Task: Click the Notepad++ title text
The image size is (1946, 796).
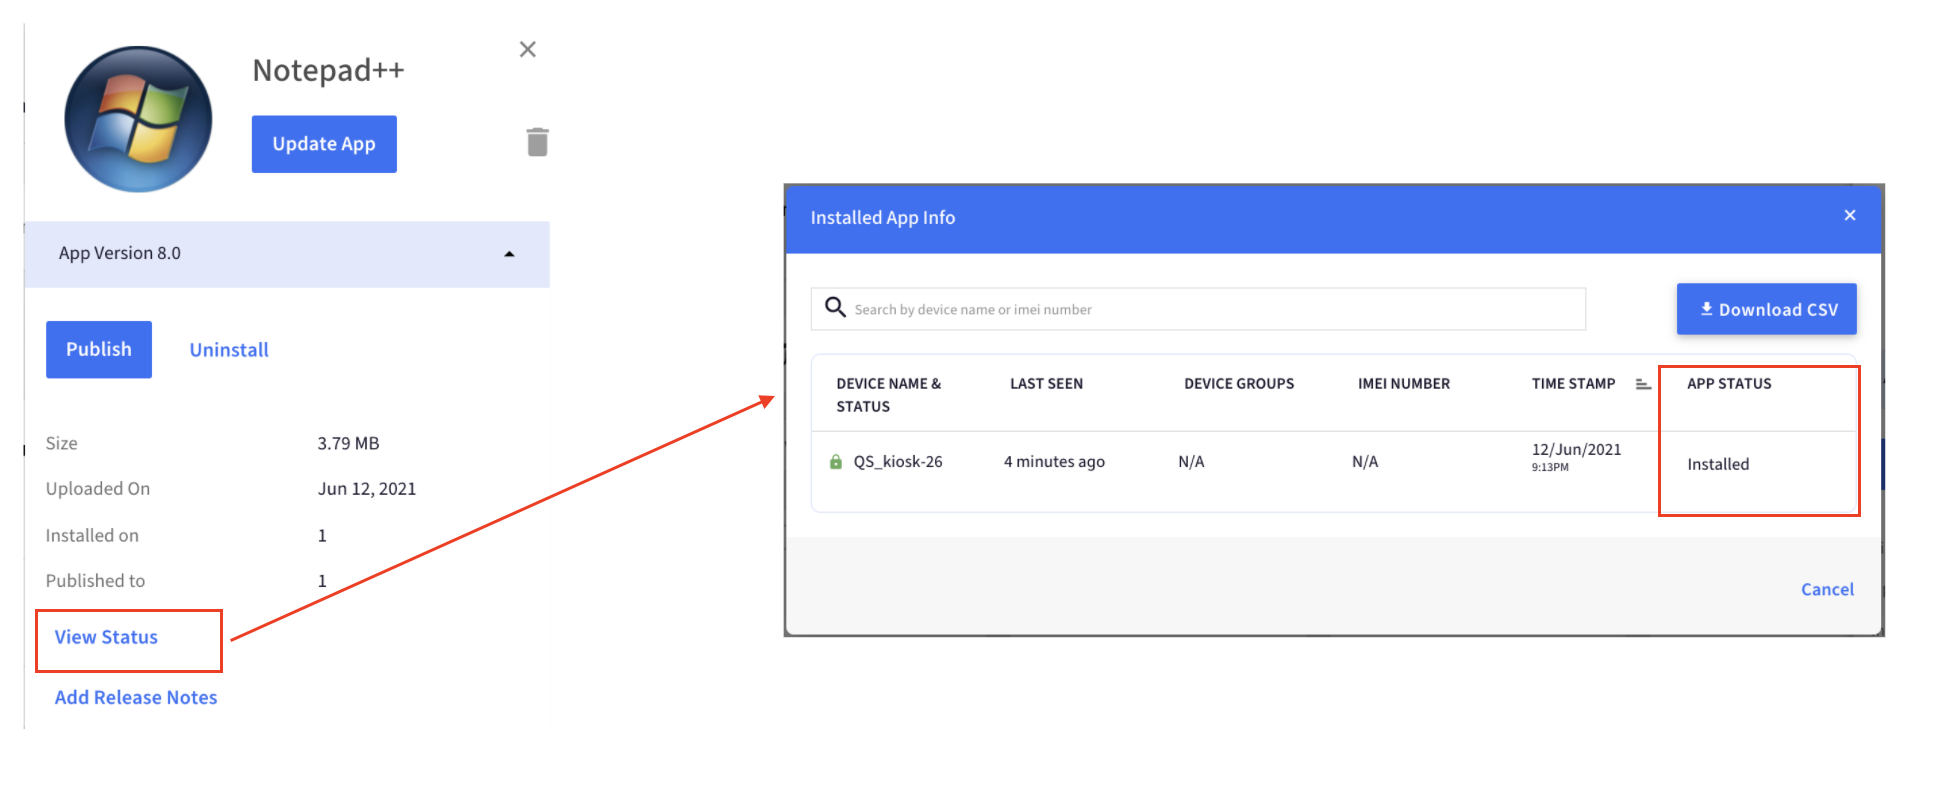Action: (x=328, y=70)
